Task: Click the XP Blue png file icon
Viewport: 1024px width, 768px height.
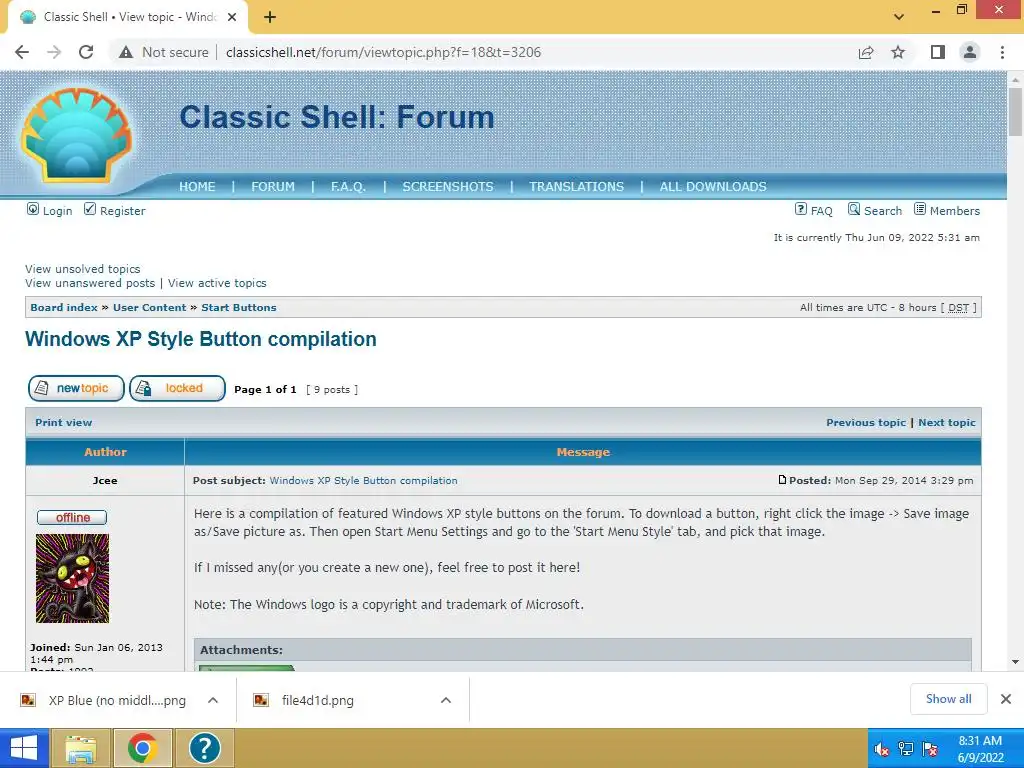Action: (27, 700)
